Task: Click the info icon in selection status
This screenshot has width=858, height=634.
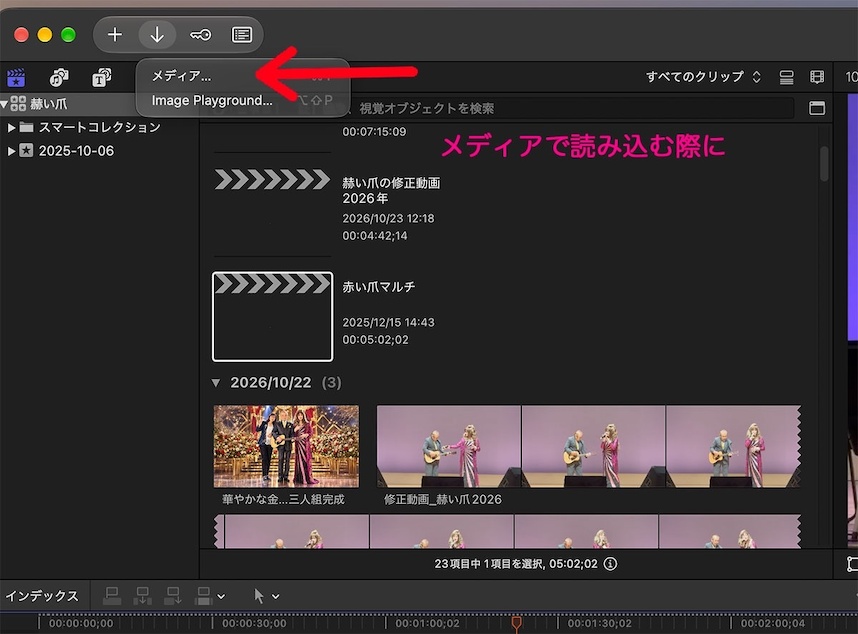Action: point(610,564)
